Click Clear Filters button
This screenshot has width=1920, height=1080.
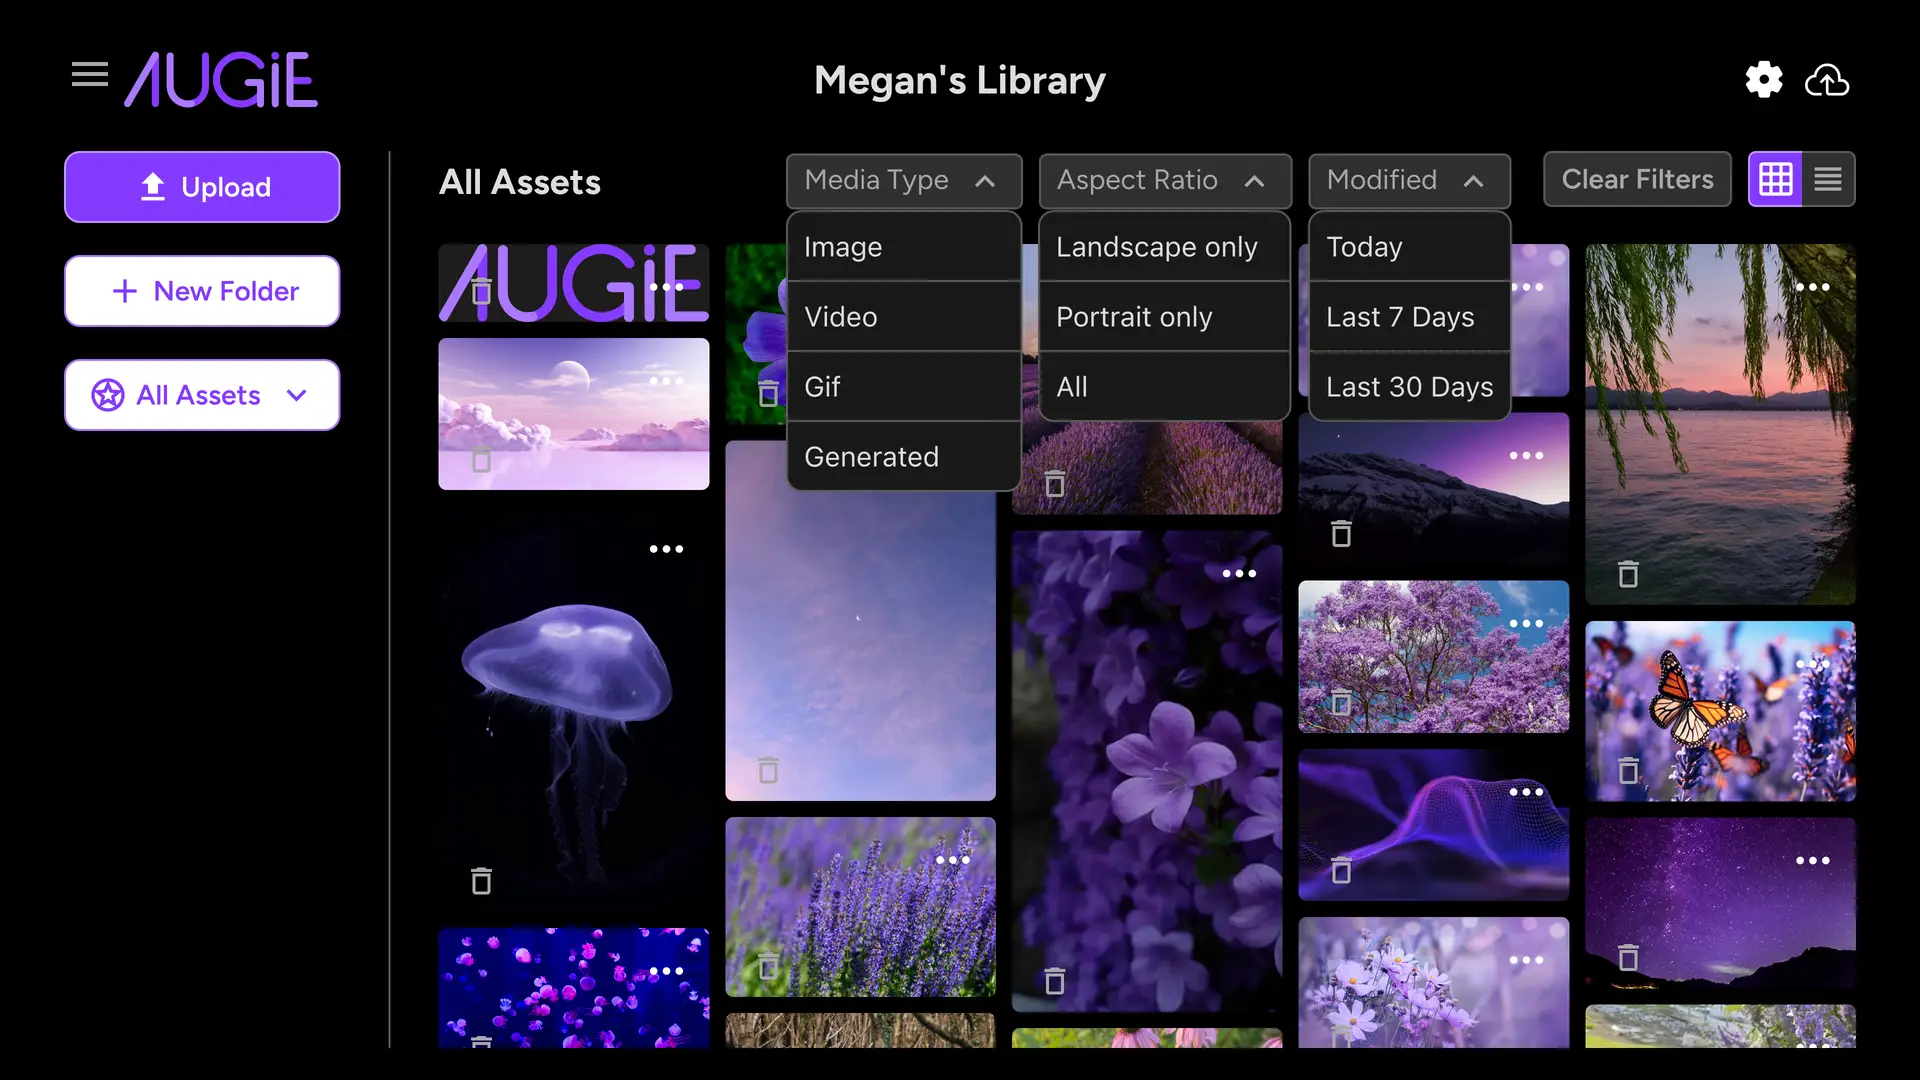(x=1638, y=179)
